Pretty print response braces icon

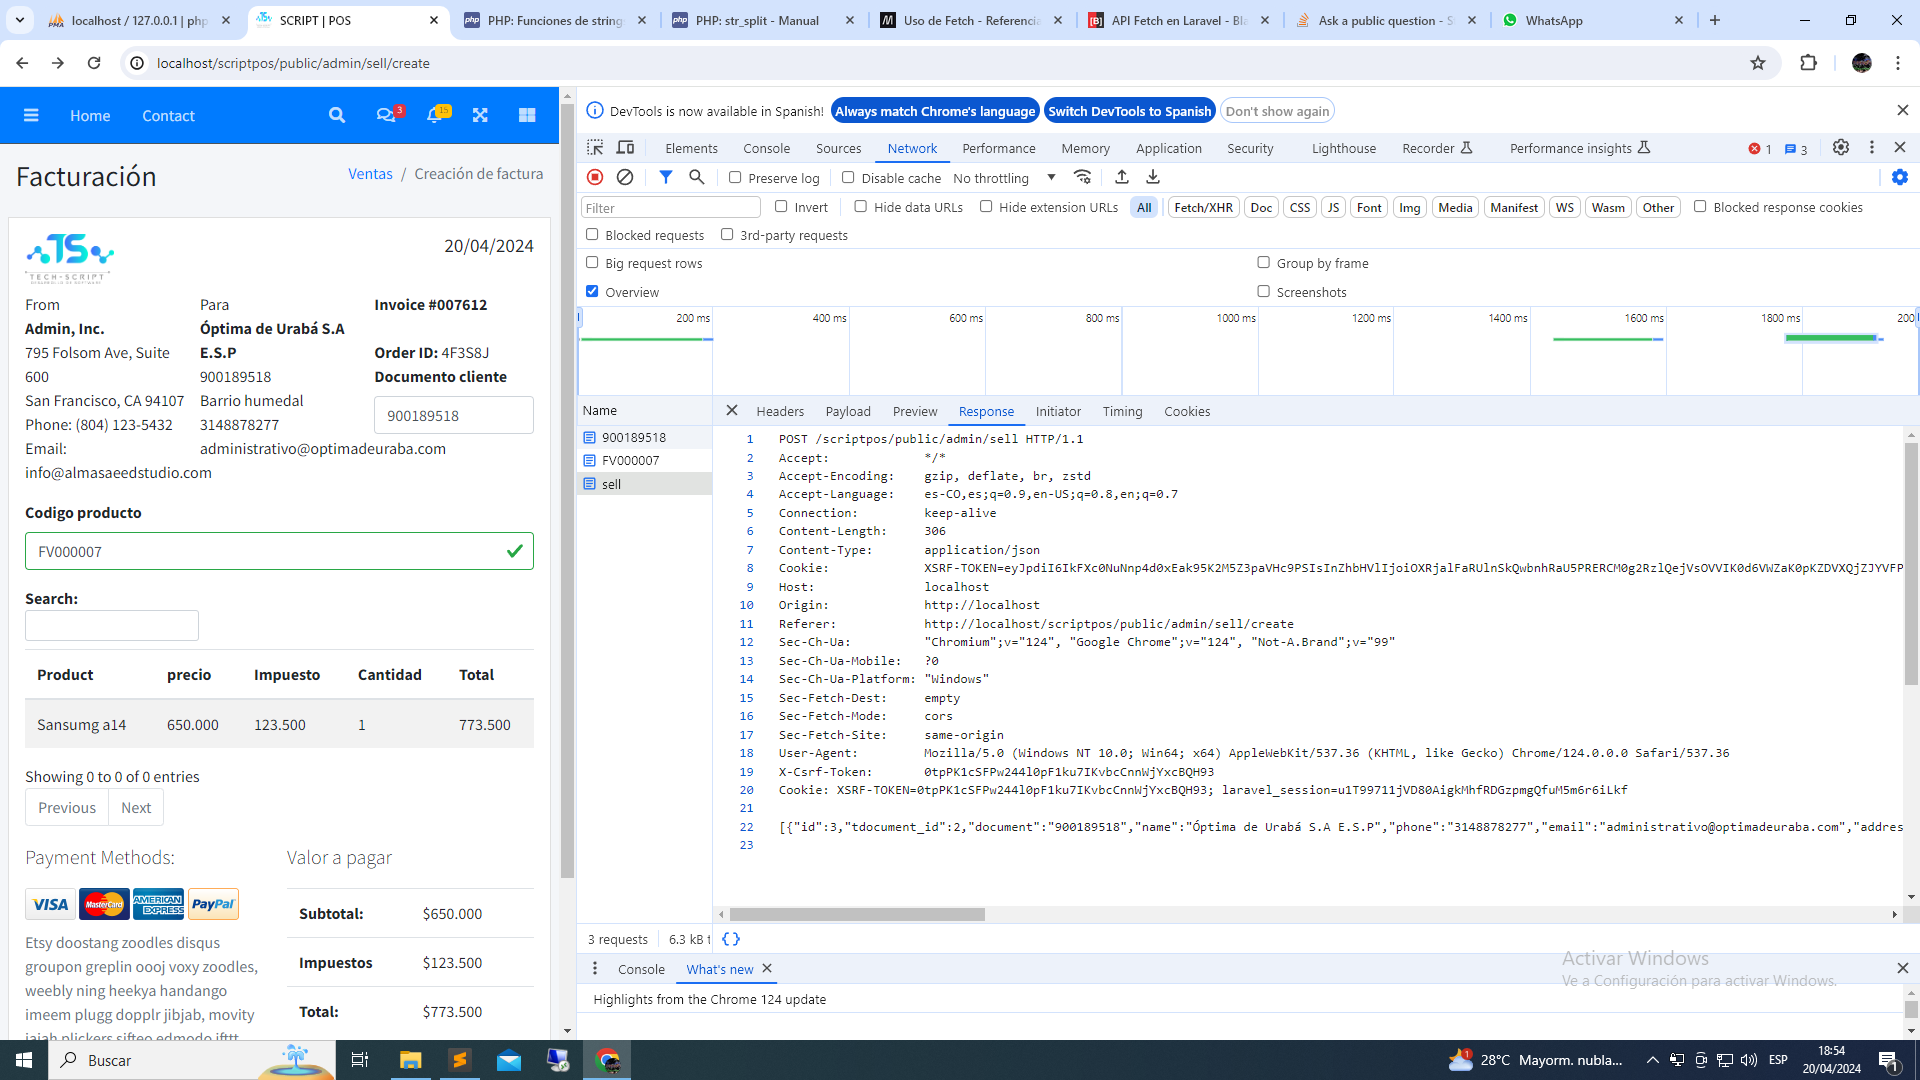click(x=731, y=939)
